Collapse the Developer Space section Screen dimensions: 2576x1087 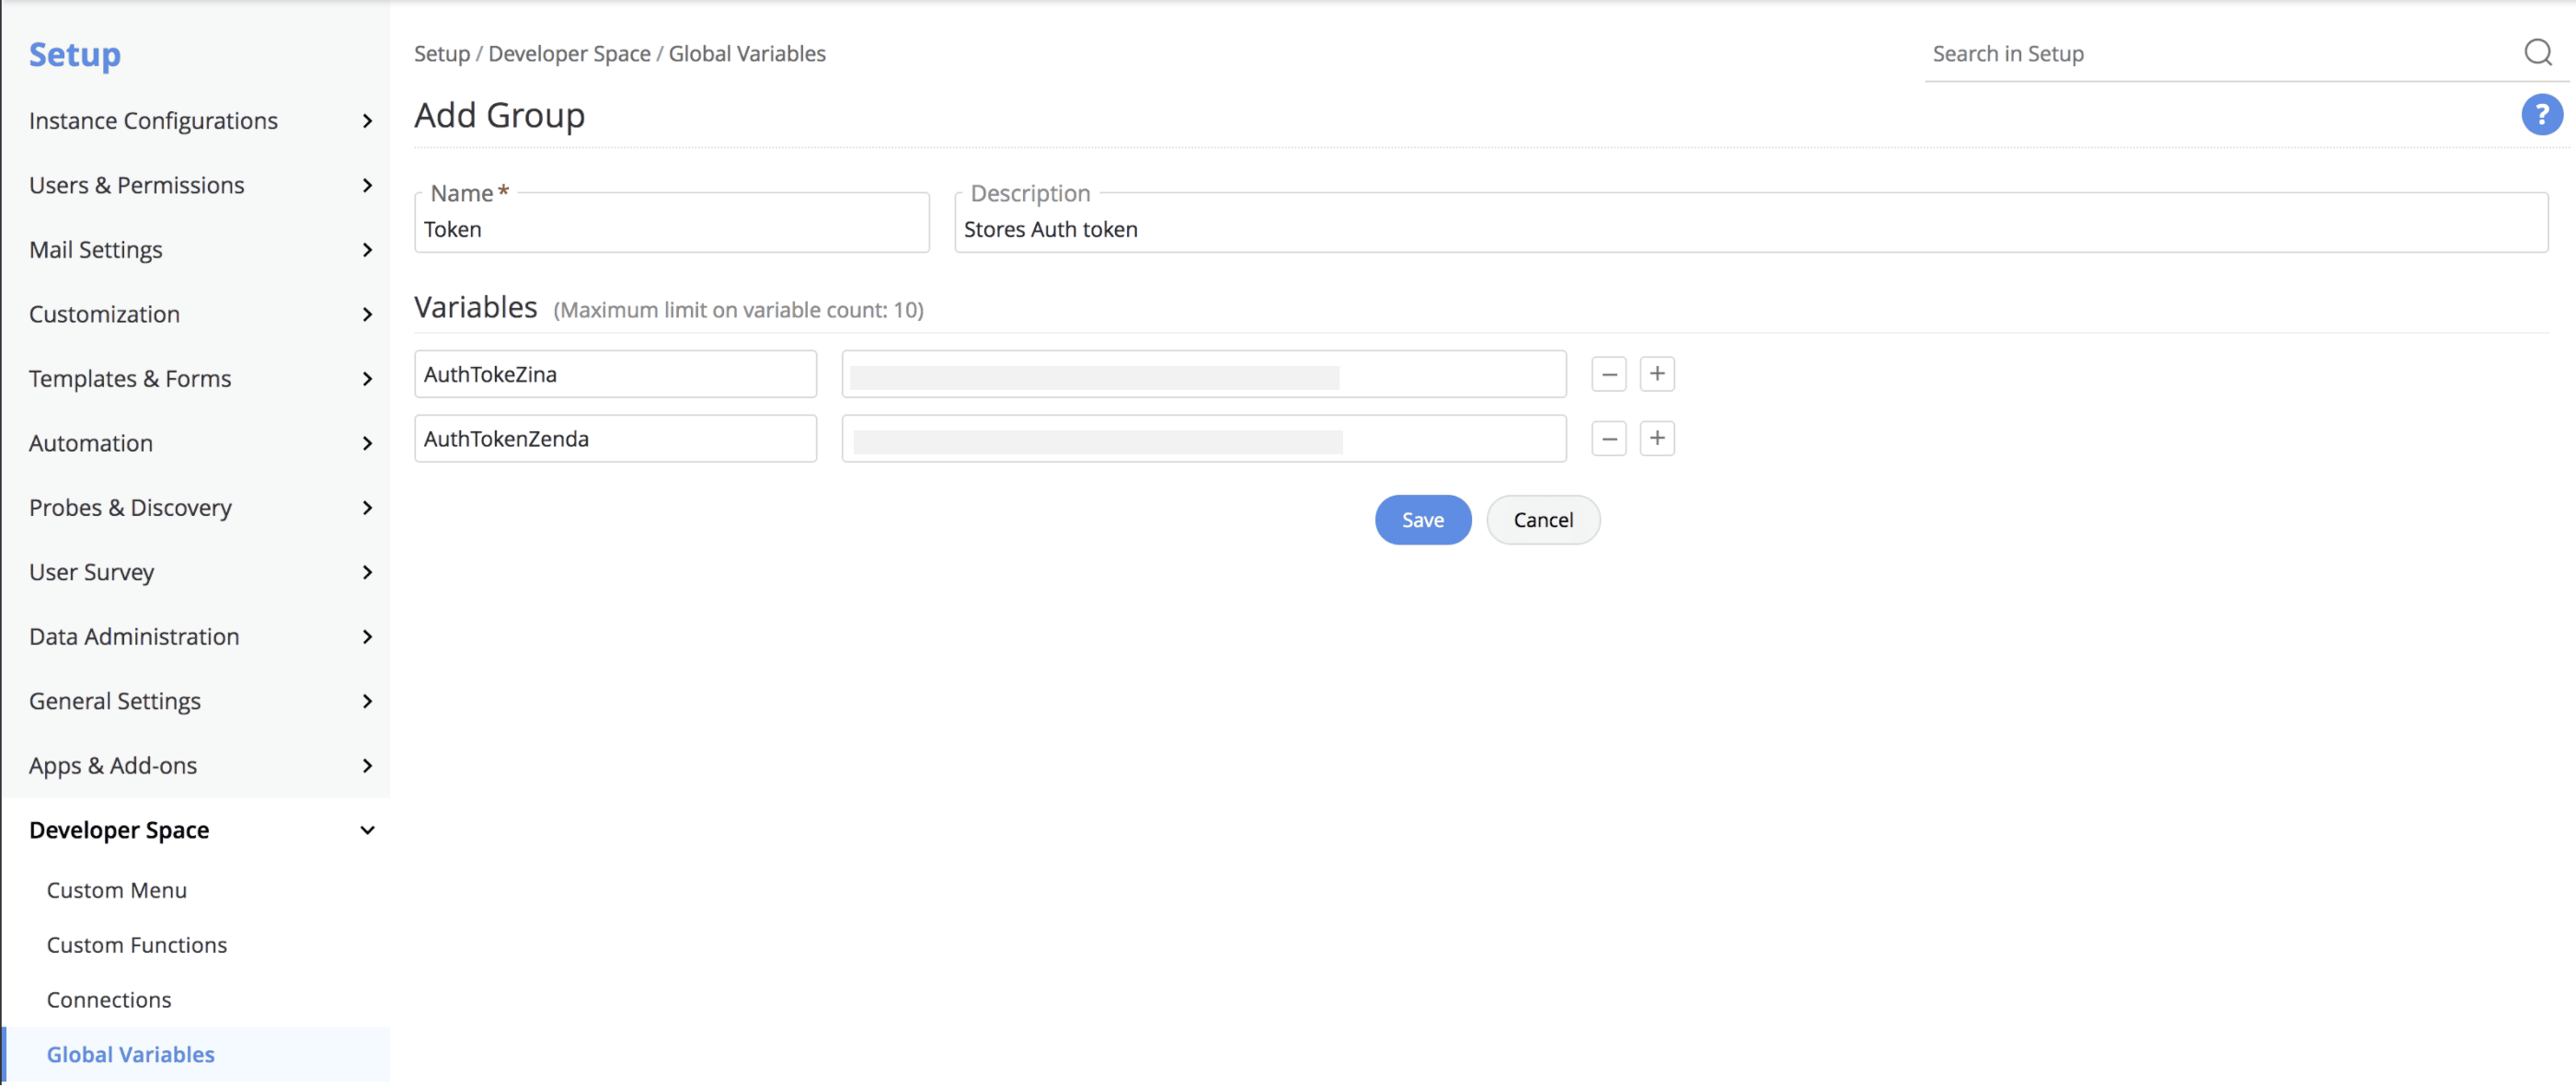[x=200, y=831]
